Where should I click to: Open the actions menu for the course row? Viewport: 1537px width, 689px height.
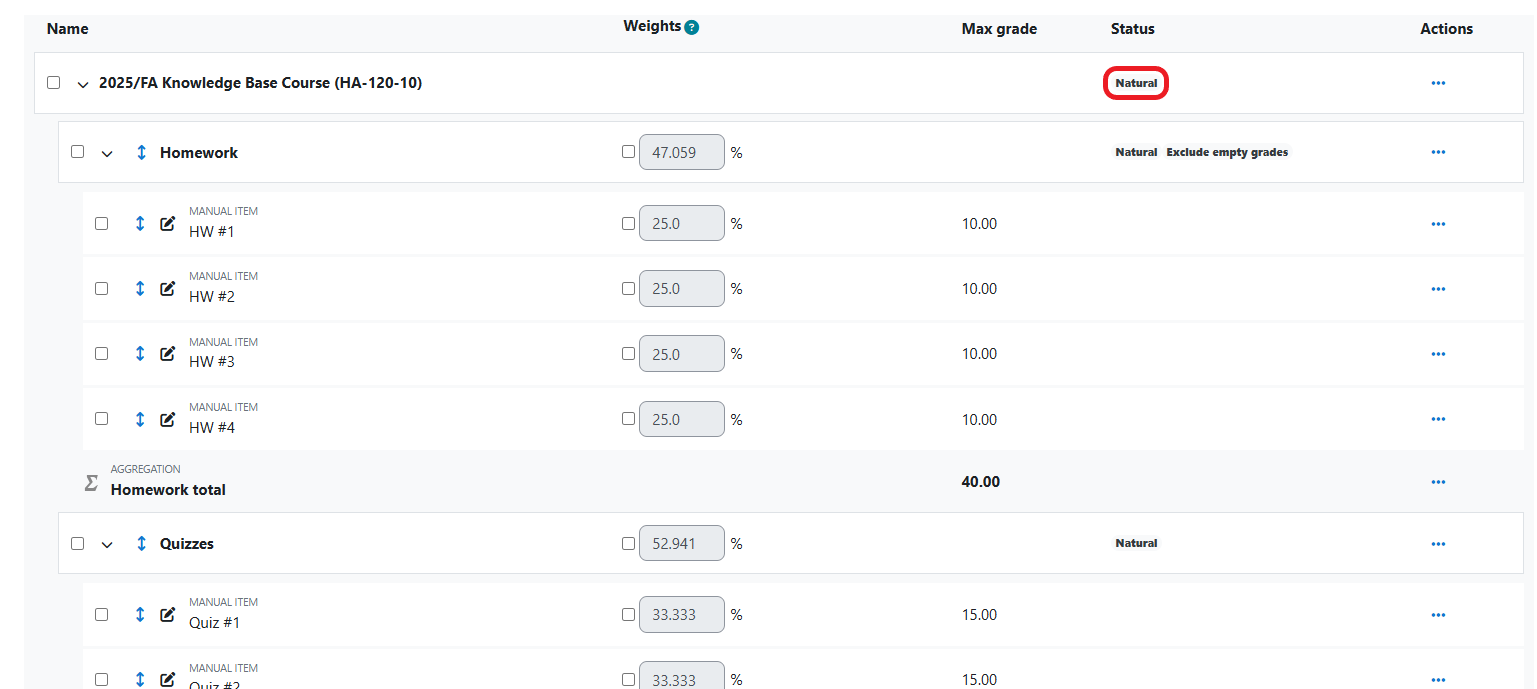click(x=1438, y=83)
